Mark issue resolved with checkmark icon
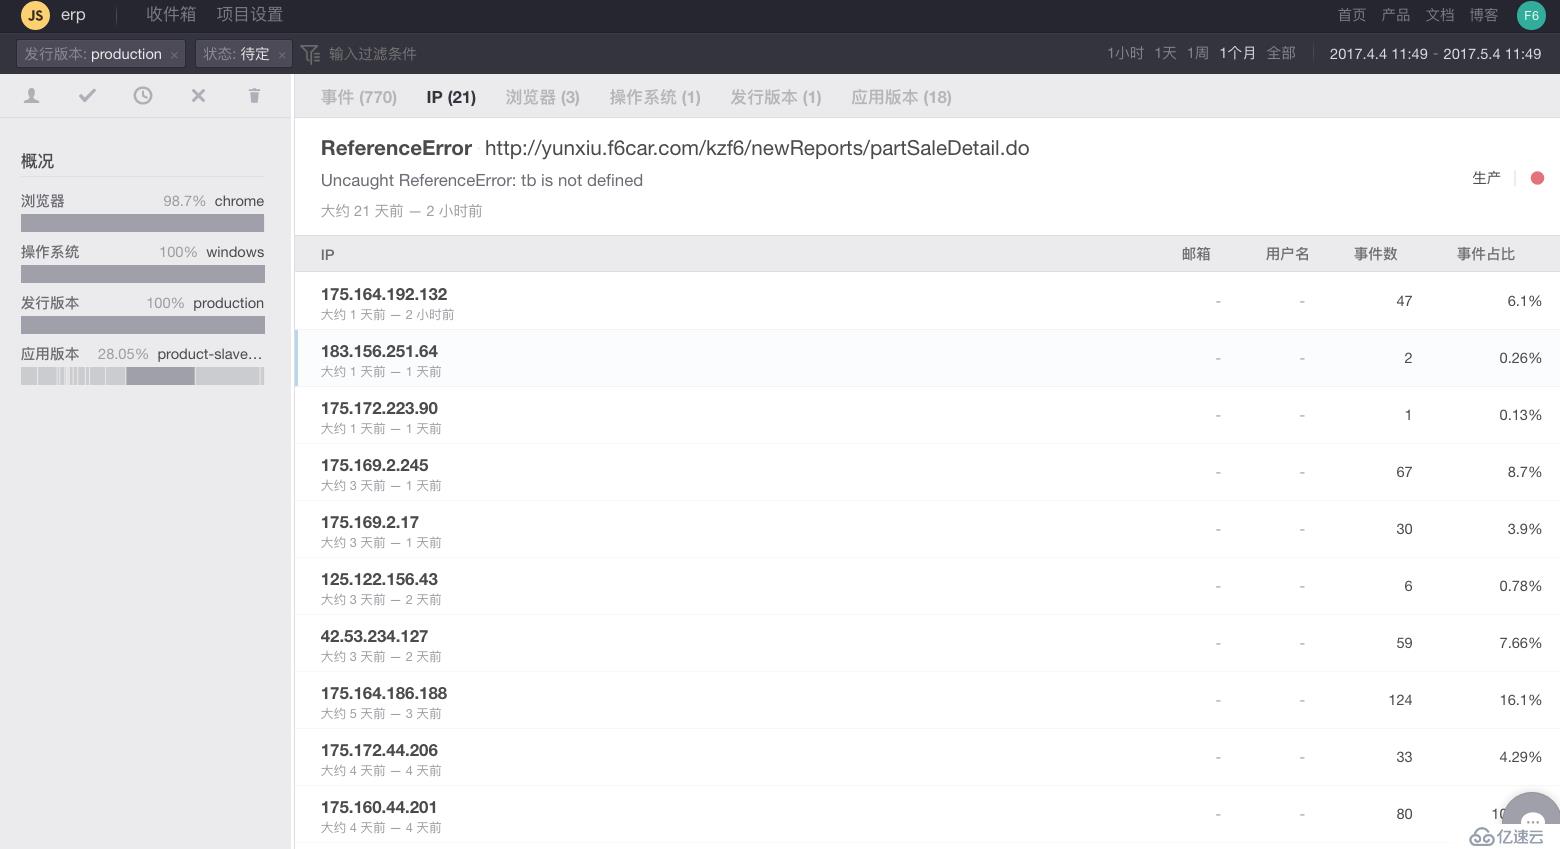 (87, 96)
